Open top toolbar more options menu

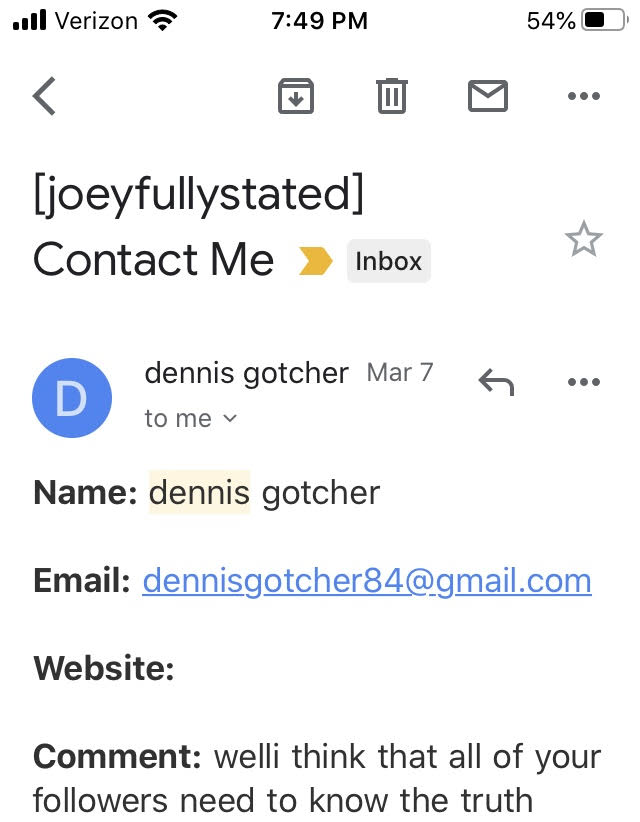point(583,97)
